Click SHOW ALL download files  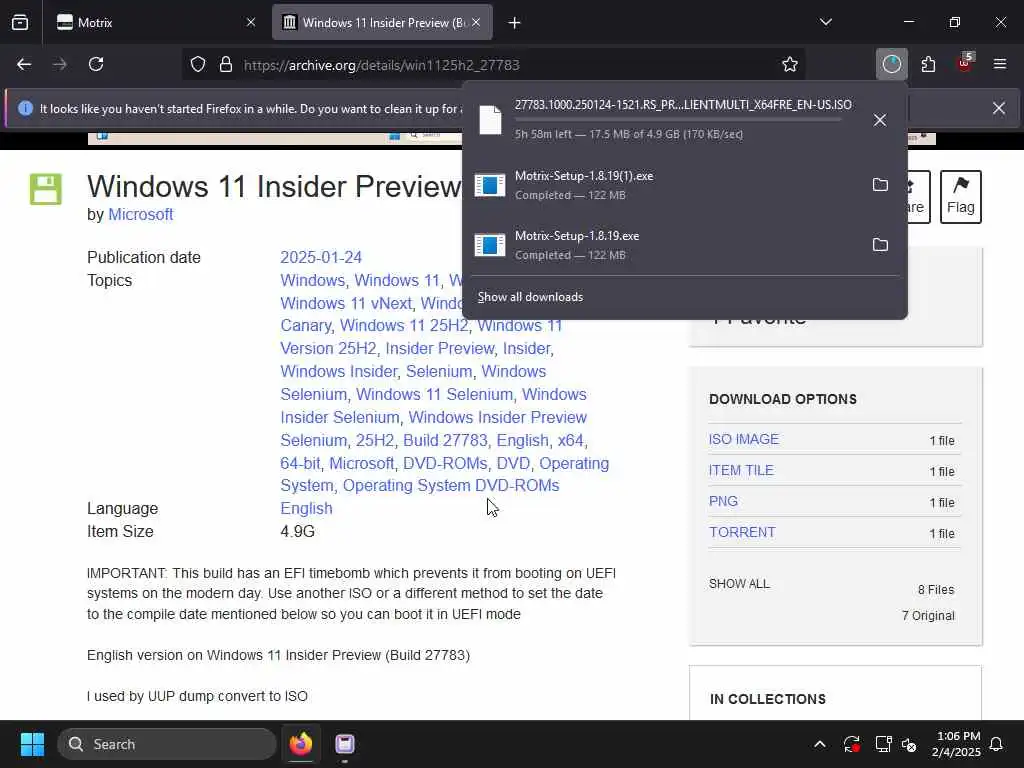739,584
